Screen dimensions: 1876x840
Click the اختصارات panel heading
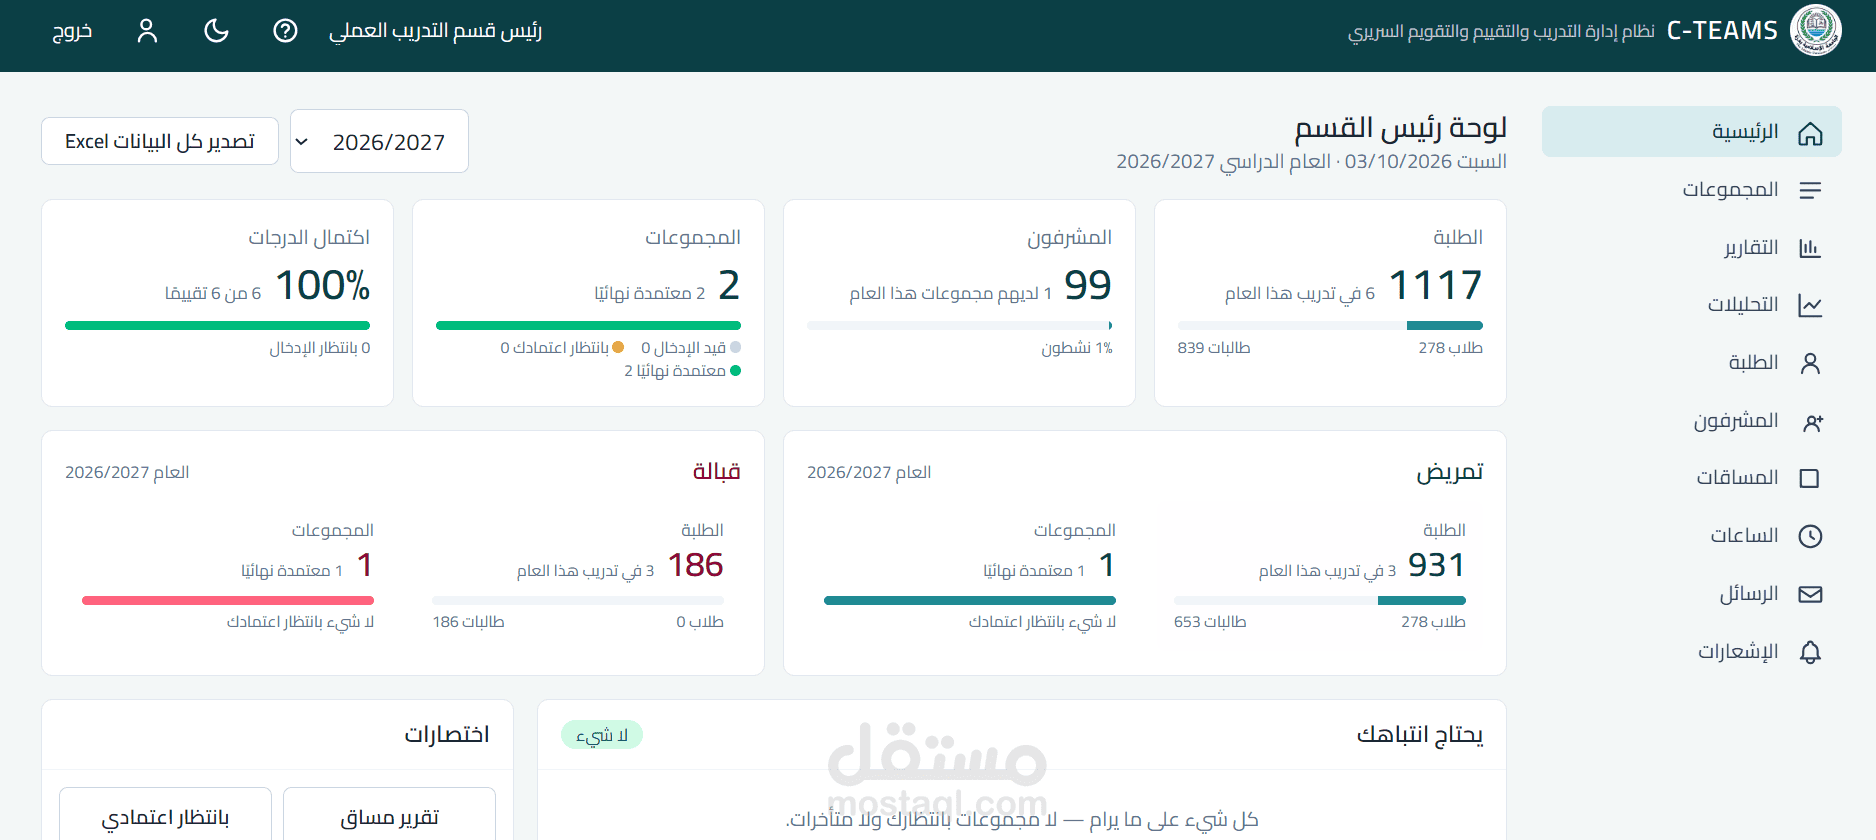[446, 734]
